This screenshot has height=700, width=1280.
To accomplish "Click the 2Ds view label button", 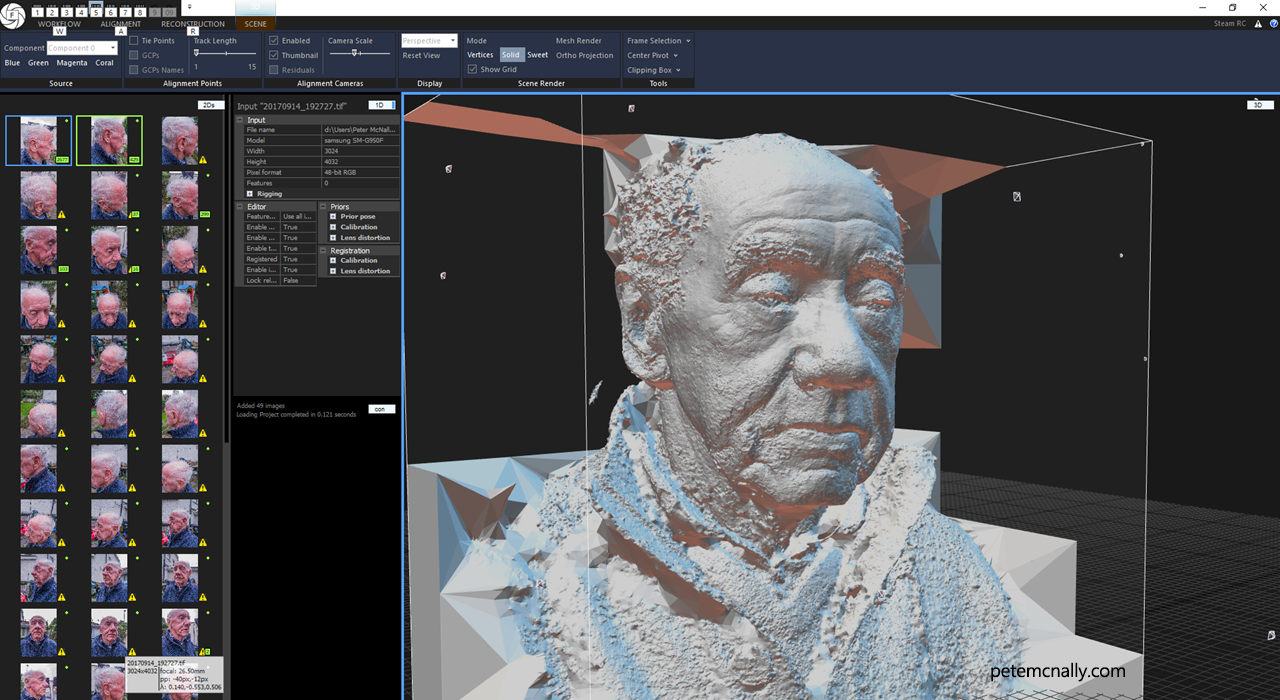I will (209, 104).
